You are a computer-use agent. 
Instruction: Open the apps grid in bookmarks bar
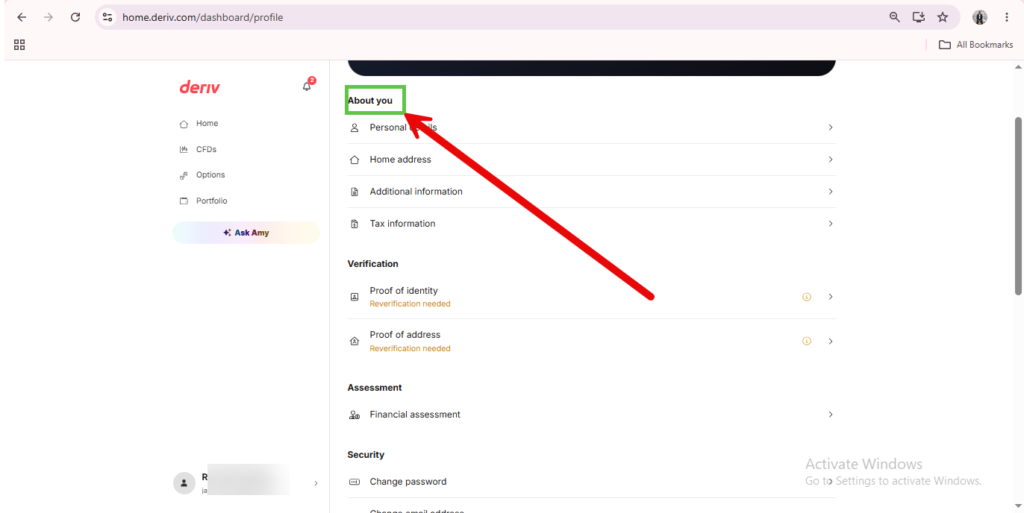pos(19,45)
